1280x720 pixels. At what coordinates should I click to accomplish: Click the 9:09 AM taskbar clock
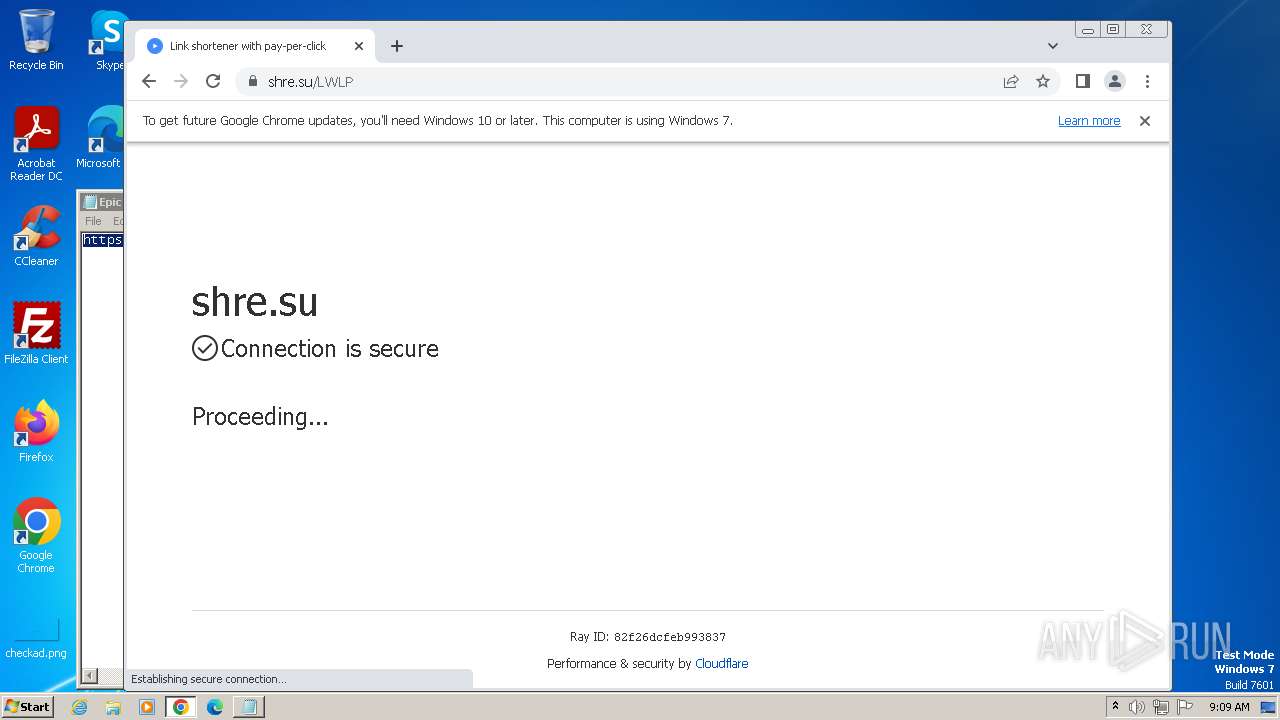(x=1229, y=707)
